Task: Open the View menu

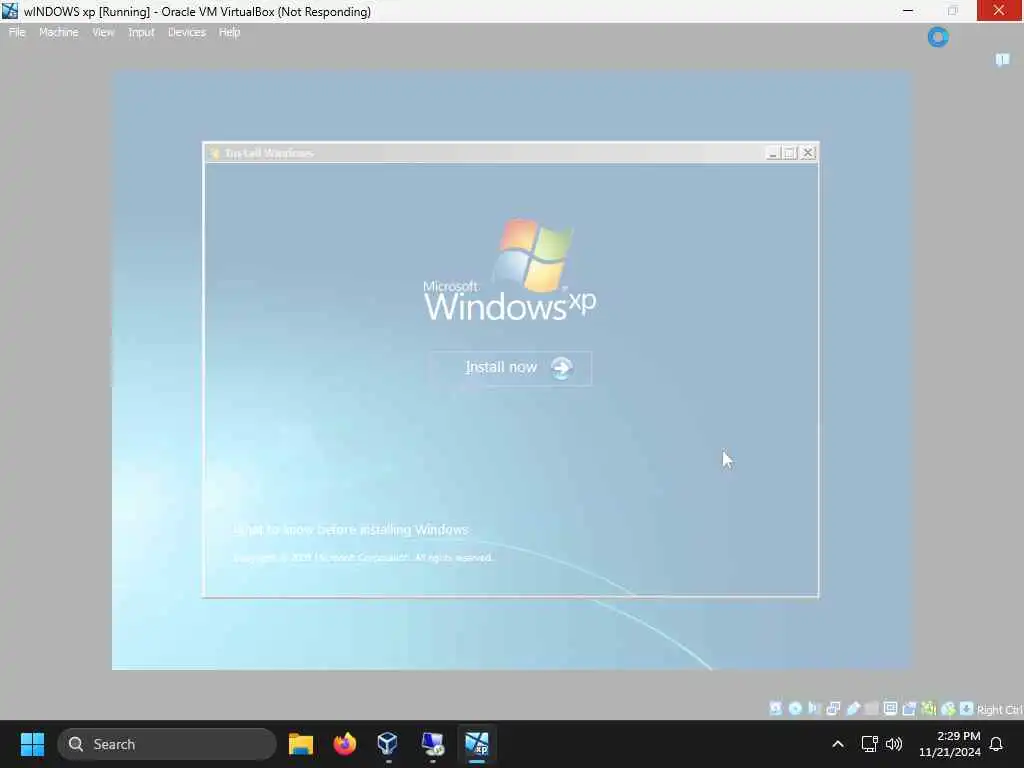Action: point(103,32)
